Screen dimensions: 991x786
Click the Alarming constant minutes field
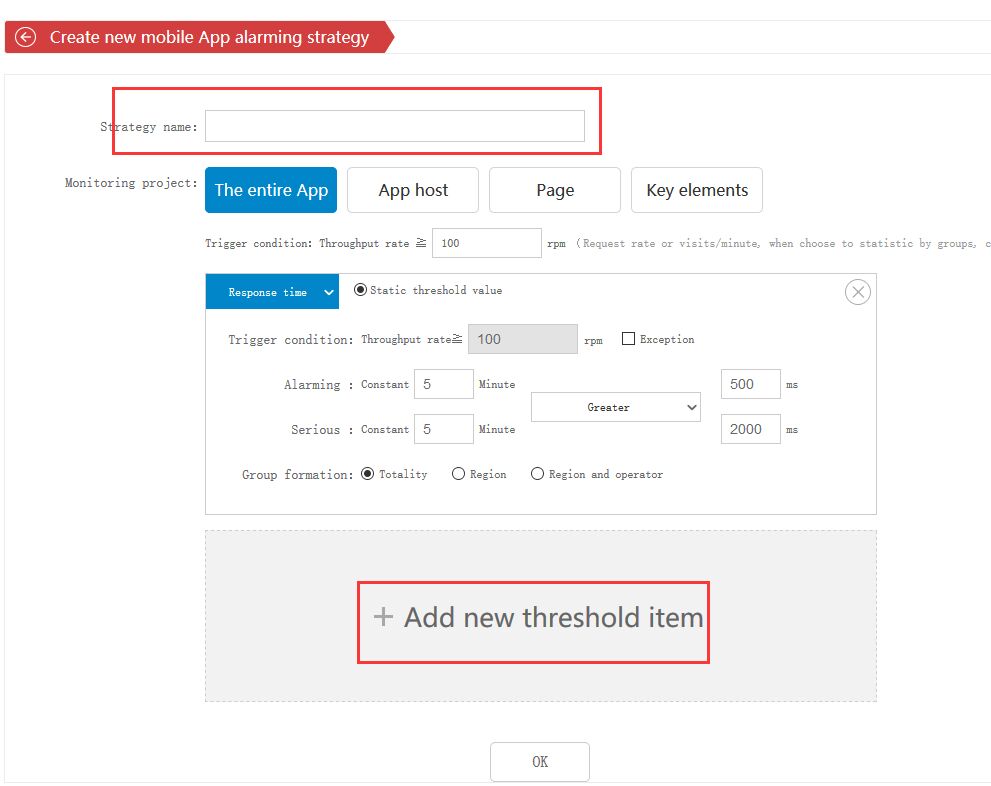pyautogui.click(x=443, y=384)
